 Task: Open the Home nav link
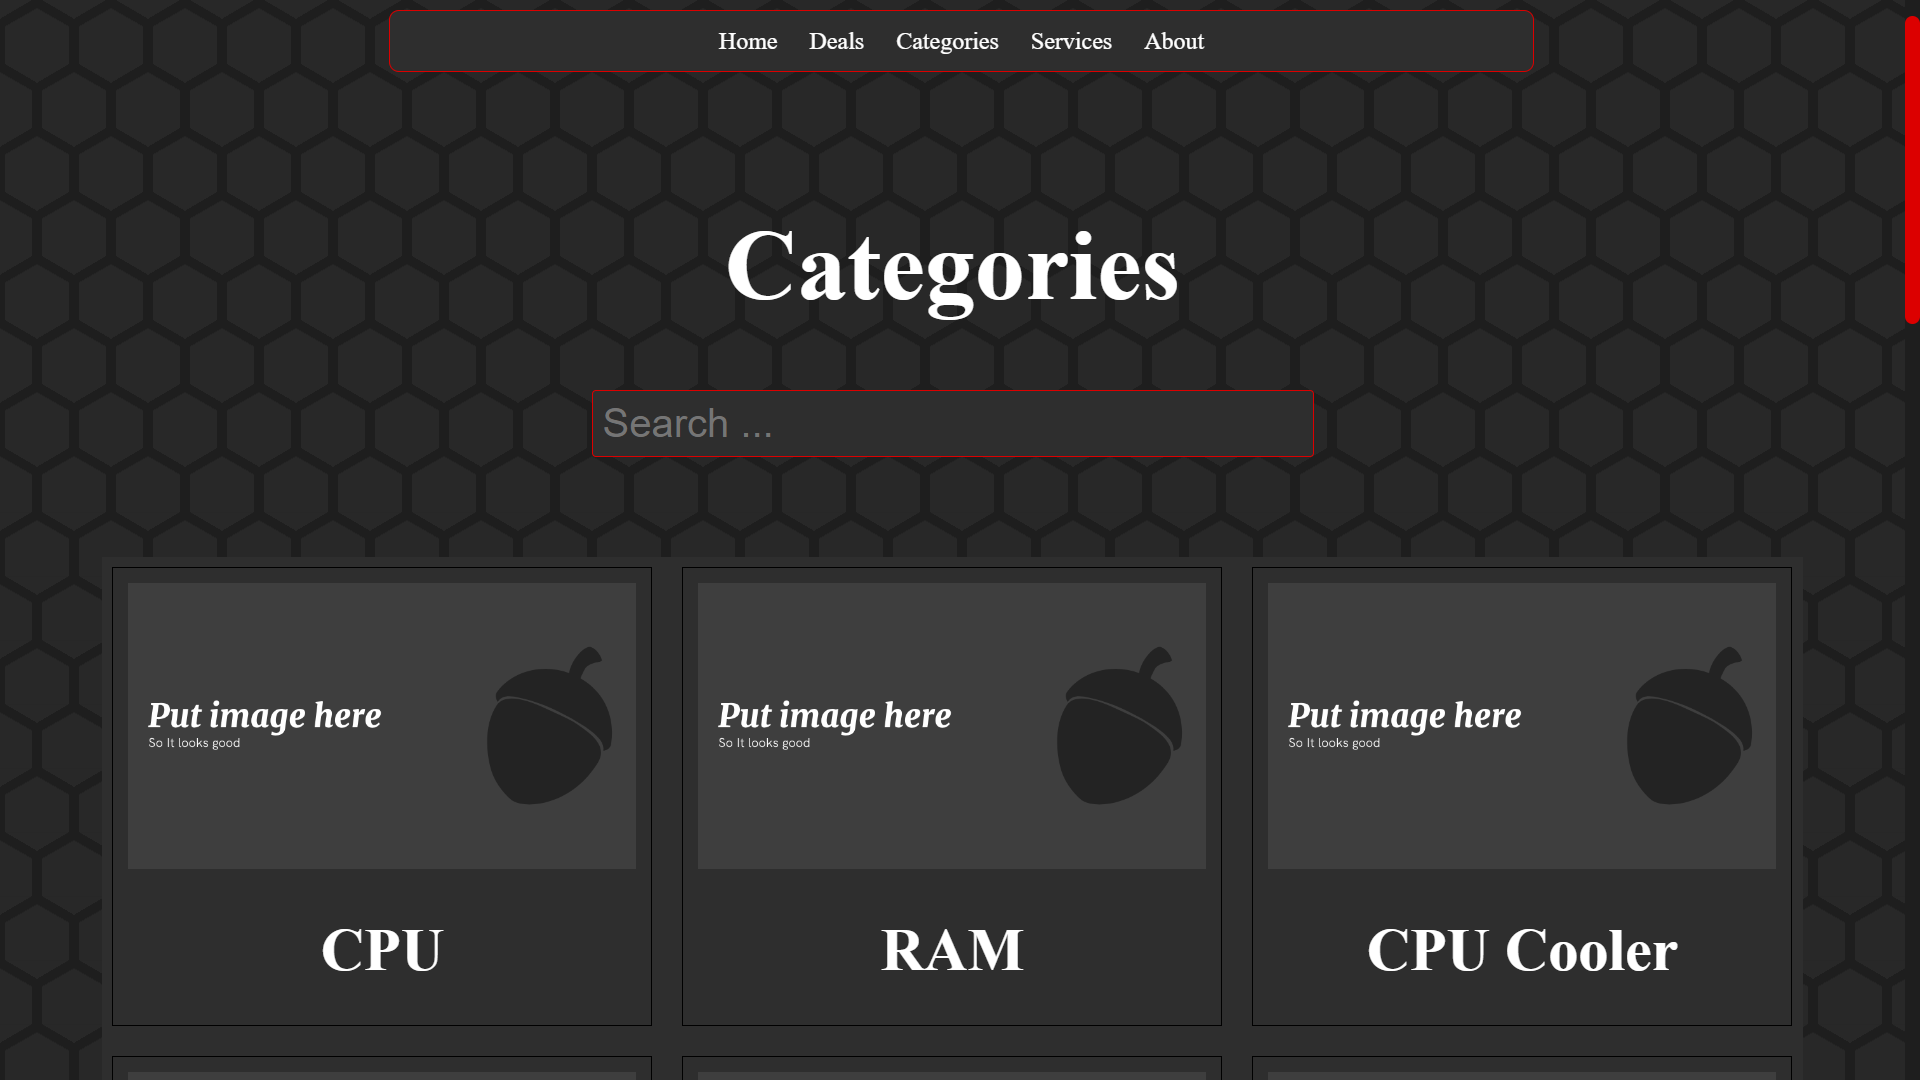[x=747, y=41]
